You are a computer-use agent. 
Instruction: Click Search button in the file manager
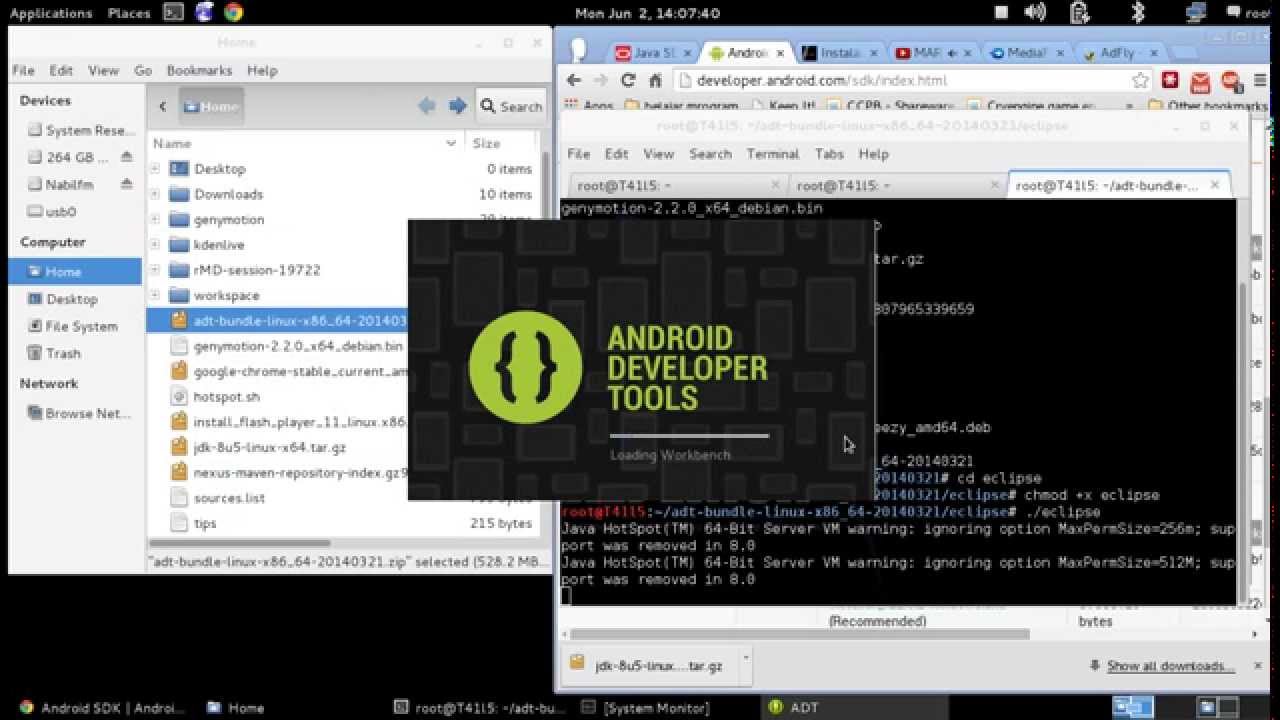(510, 107)
